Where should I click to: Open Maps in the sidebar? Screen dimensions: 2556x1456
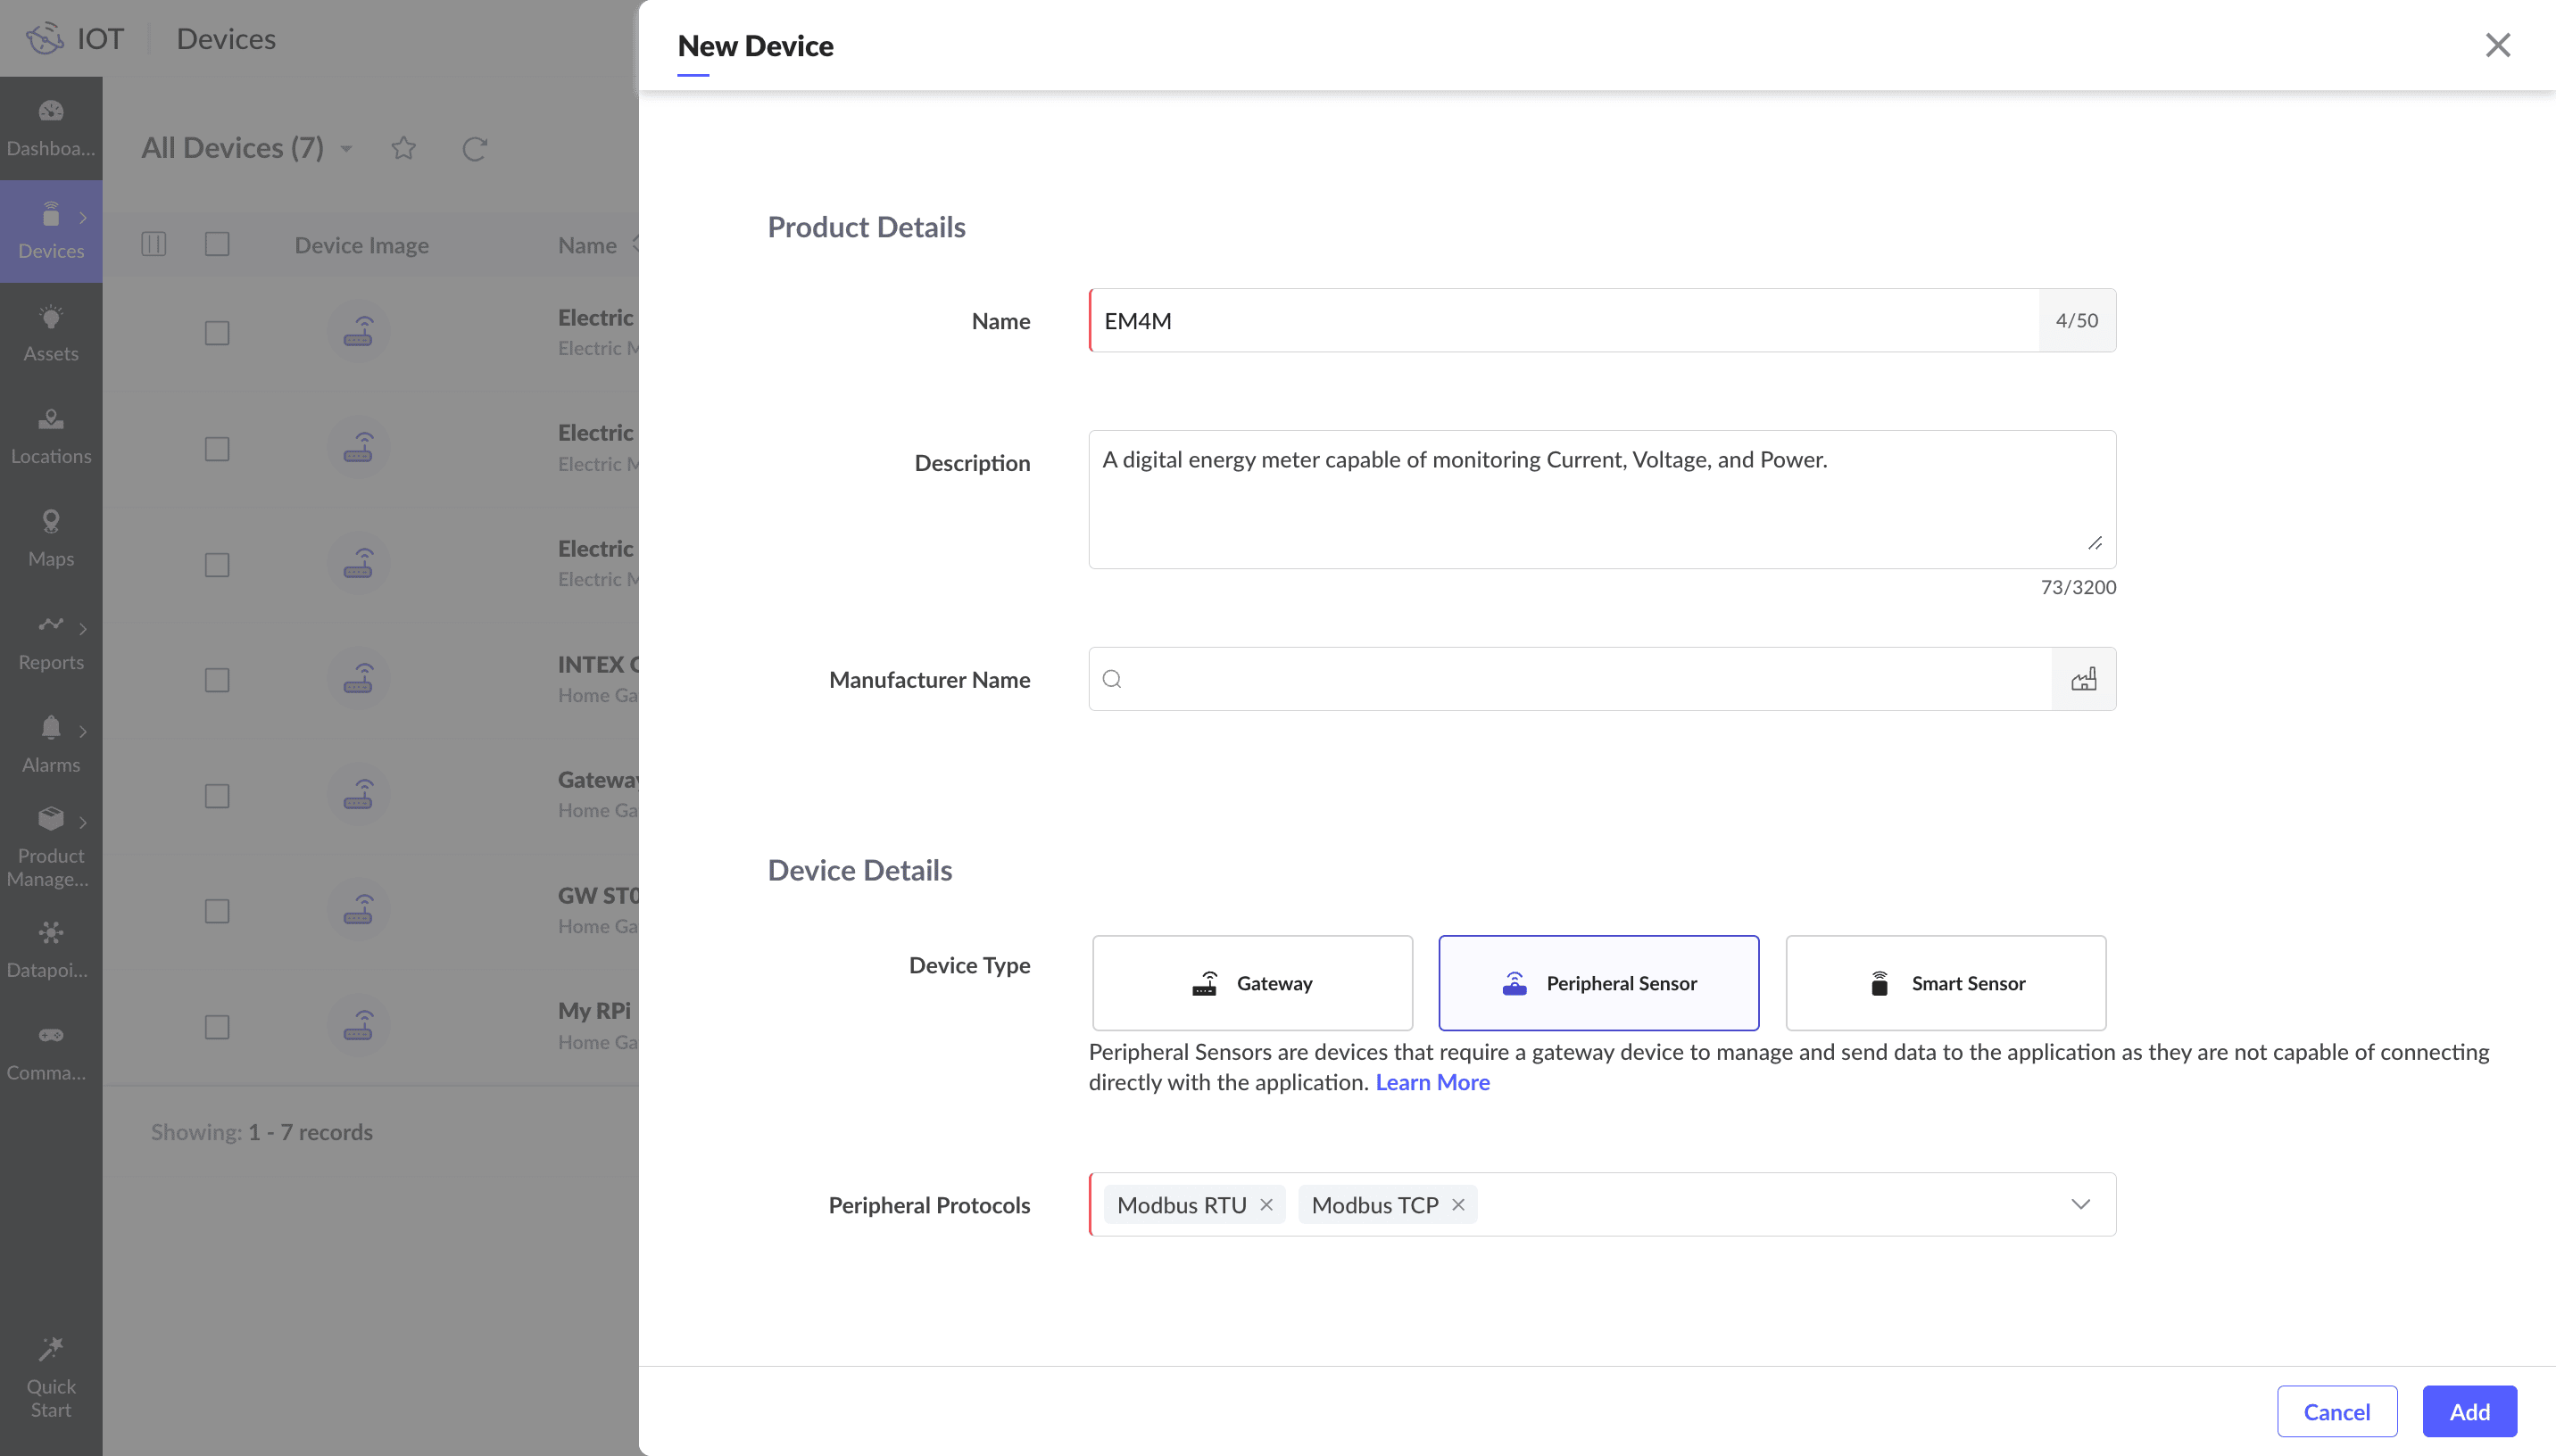[50, 538]
